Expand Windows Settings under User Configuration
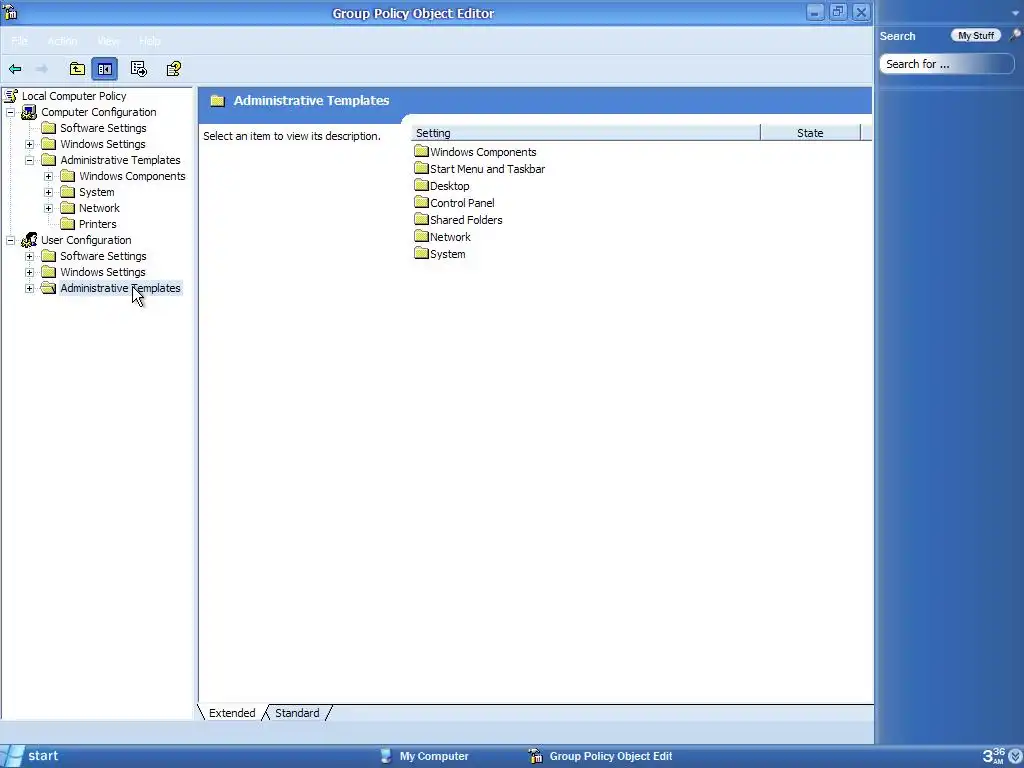 click(x=29, y=272)
